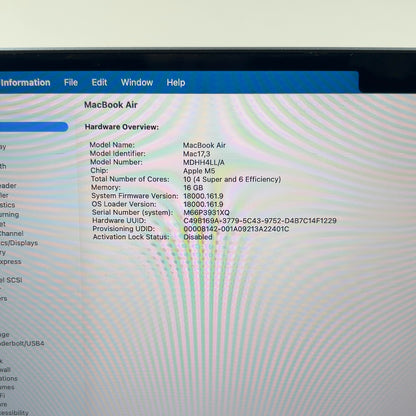Click the Activation Lock Status Disabled text
This screenshot has width=416, height=416.
[x=198, y=237]
